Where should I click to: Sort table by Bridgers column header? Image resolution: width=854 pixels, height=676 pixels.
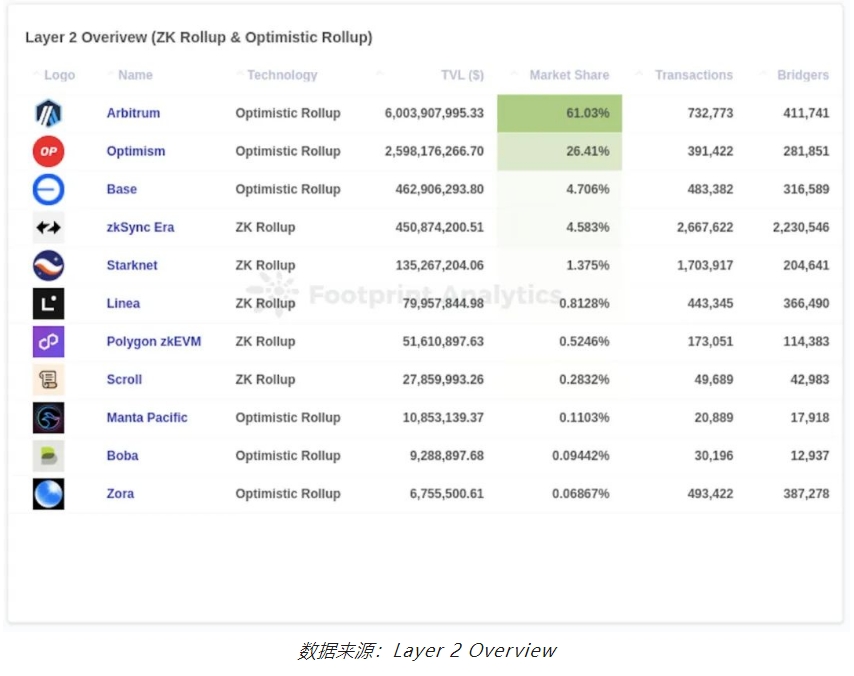pyautogui.click(x=803, y=75)
